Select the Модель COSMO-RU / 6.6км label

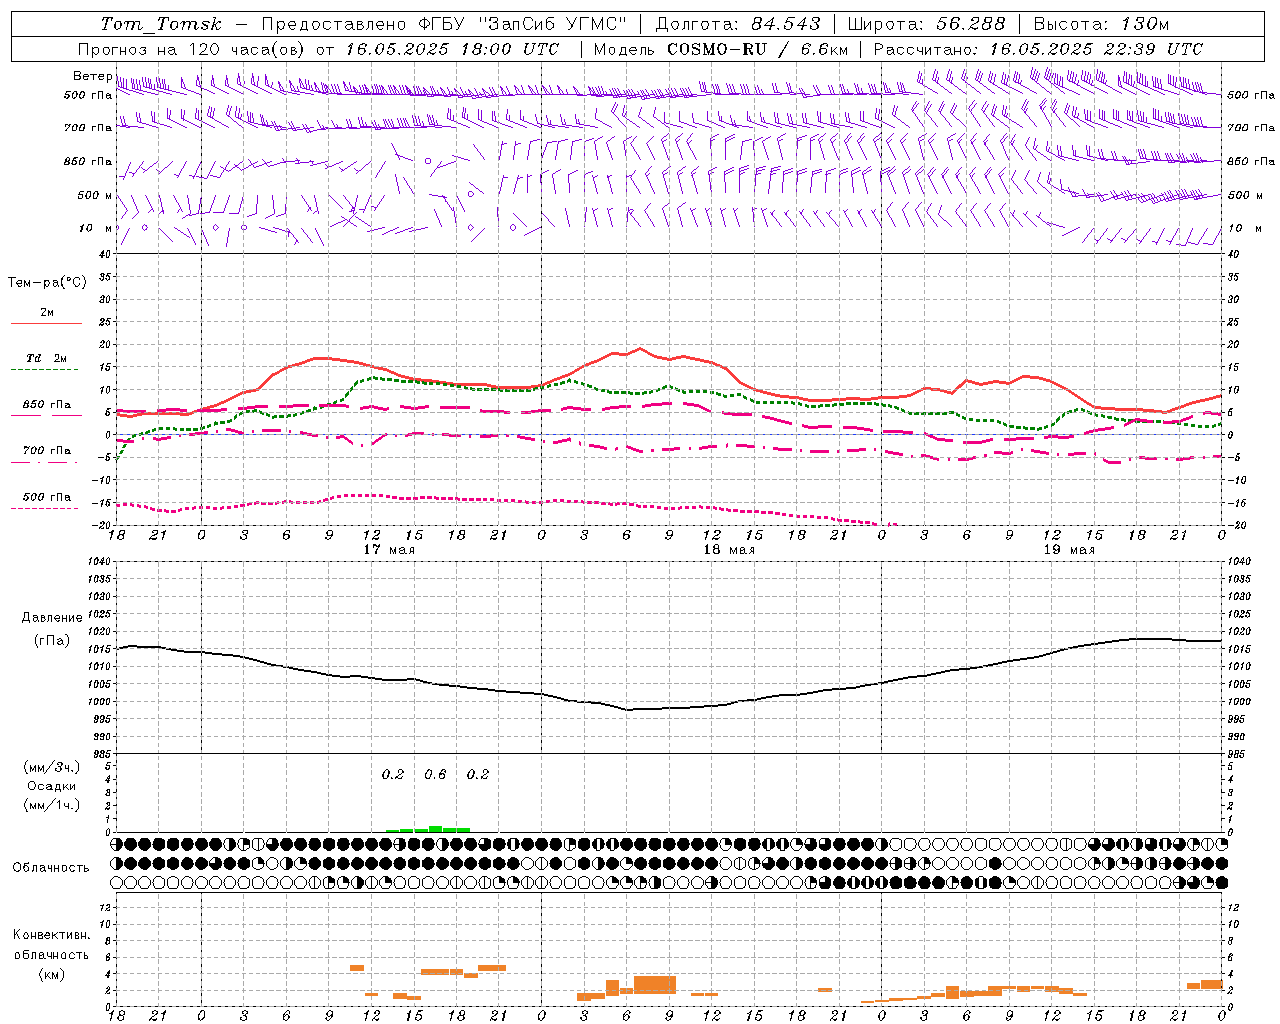720,49
